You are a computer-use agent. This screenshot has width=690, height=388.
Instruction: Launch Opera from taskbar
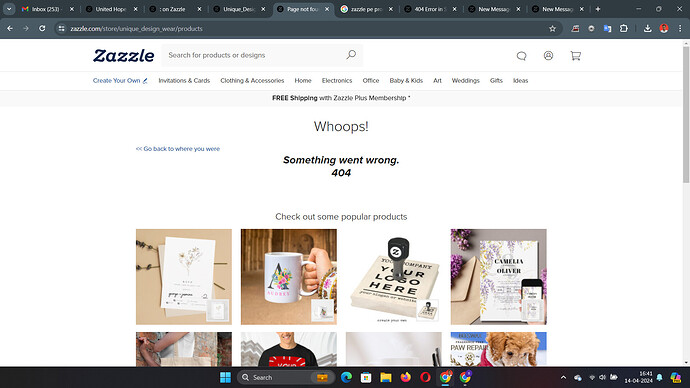tap(425, 377)
